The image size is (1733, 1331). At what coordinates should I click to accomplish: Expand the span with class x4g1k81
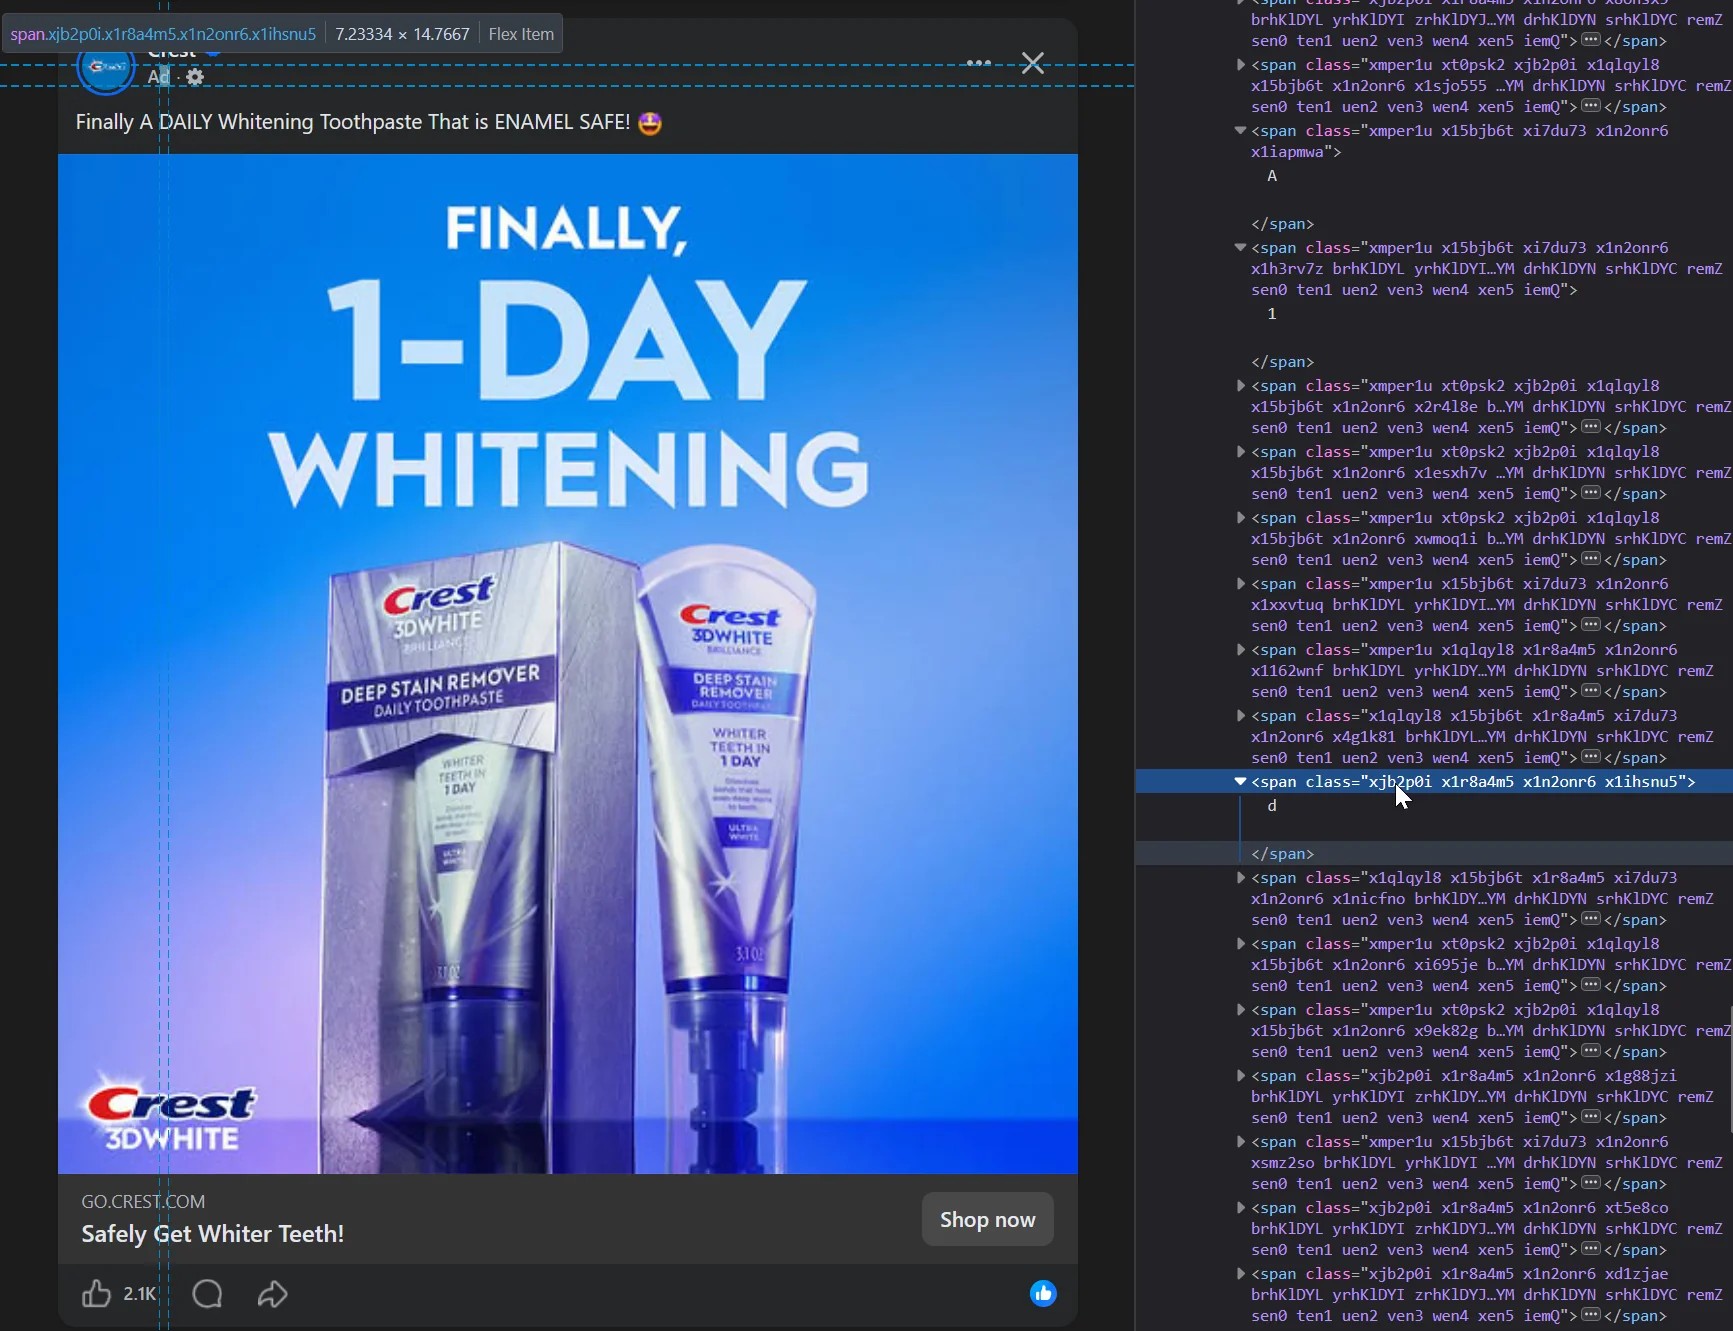click(1241, 716)
